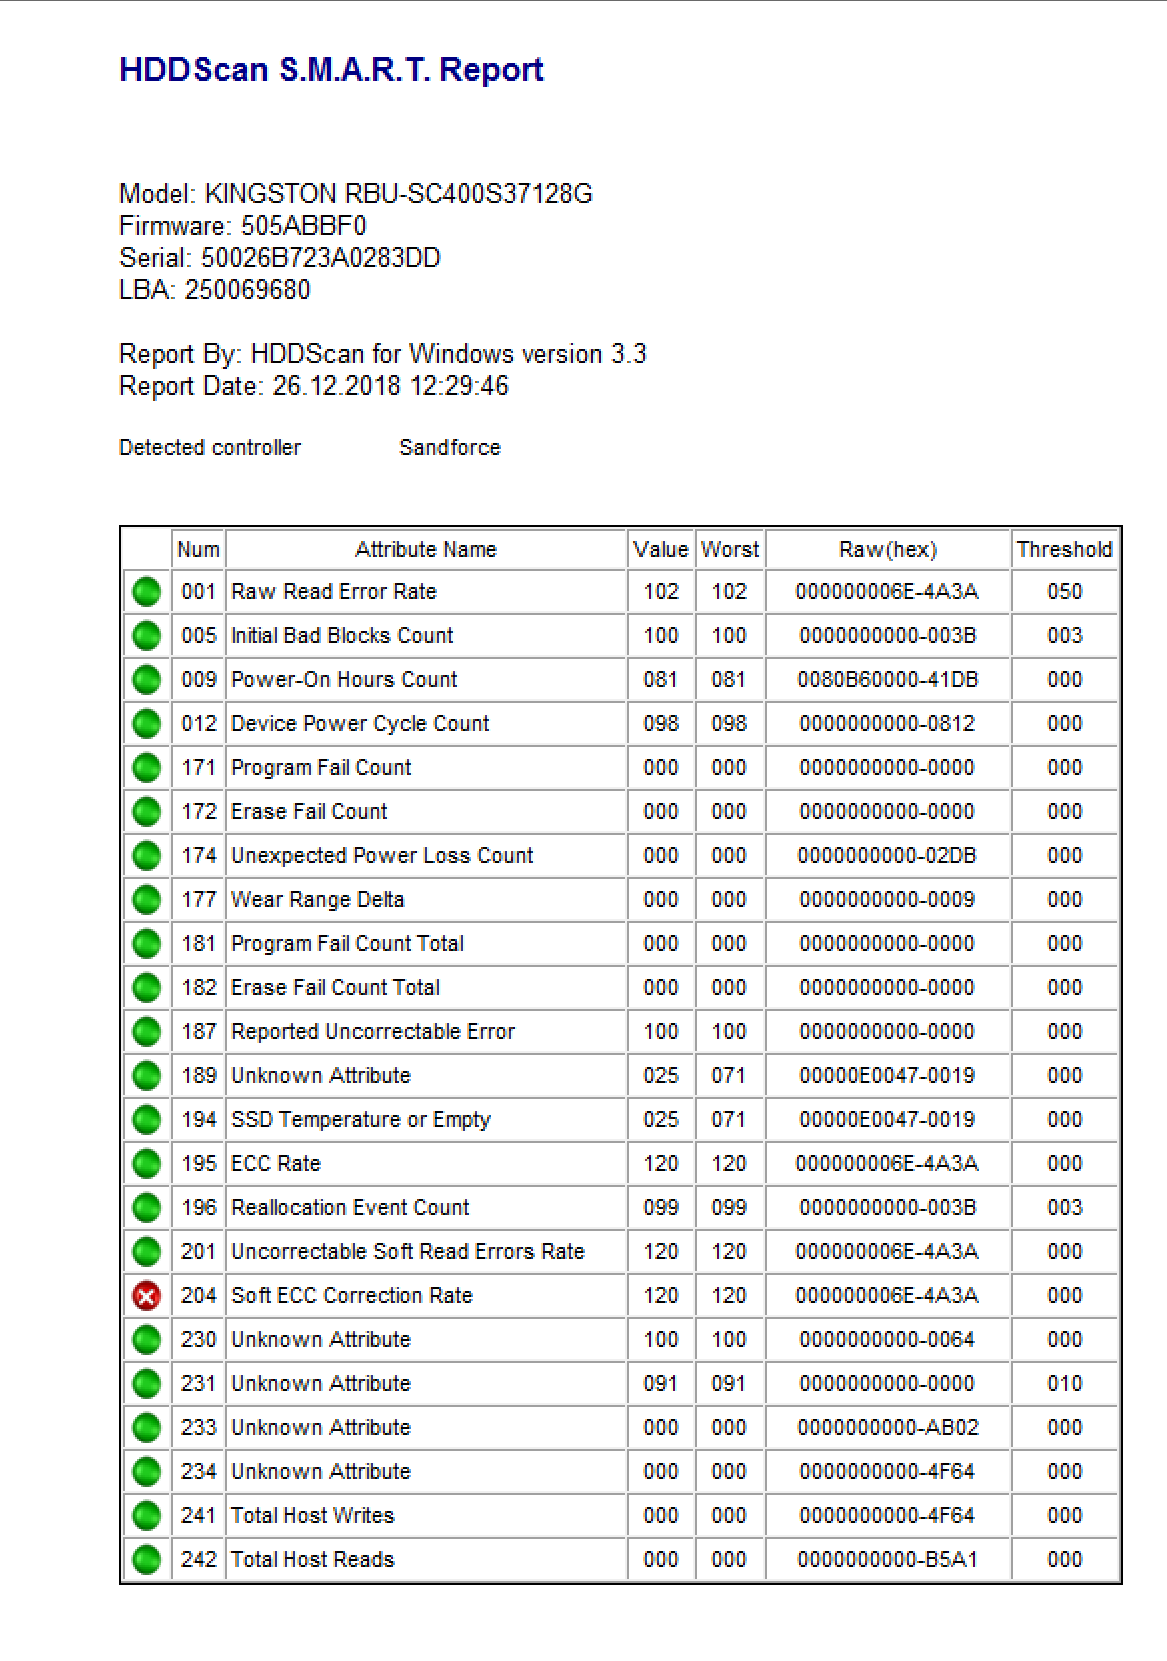Click the green status icon for Reallocation Event Count
This screenshot has height=1661, width=1167.
pos(147,1208)
